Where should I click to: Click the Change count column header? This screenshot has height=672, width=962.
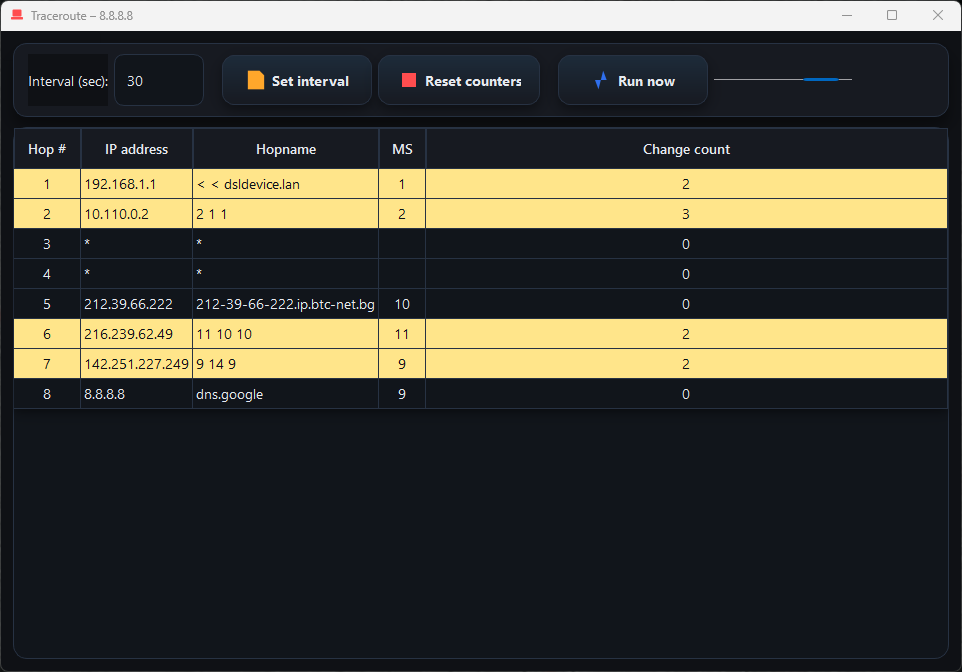[x=686, y=149]
